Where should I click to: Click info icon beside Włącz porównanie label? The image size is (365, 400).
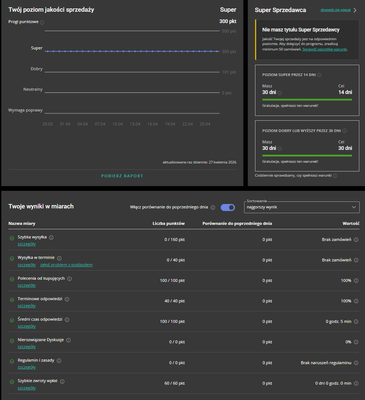pyautogui.click(x=213, y=207)
